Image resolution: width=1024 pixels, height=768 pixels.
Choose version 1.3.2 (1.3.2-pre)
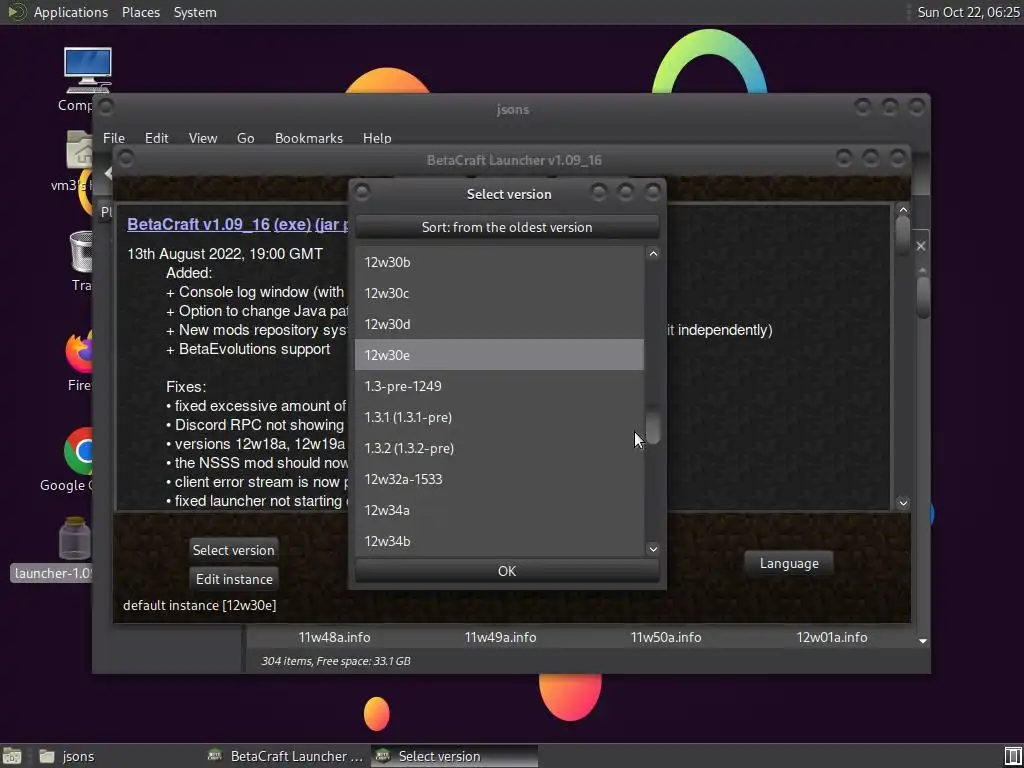[x=499, y=448]
